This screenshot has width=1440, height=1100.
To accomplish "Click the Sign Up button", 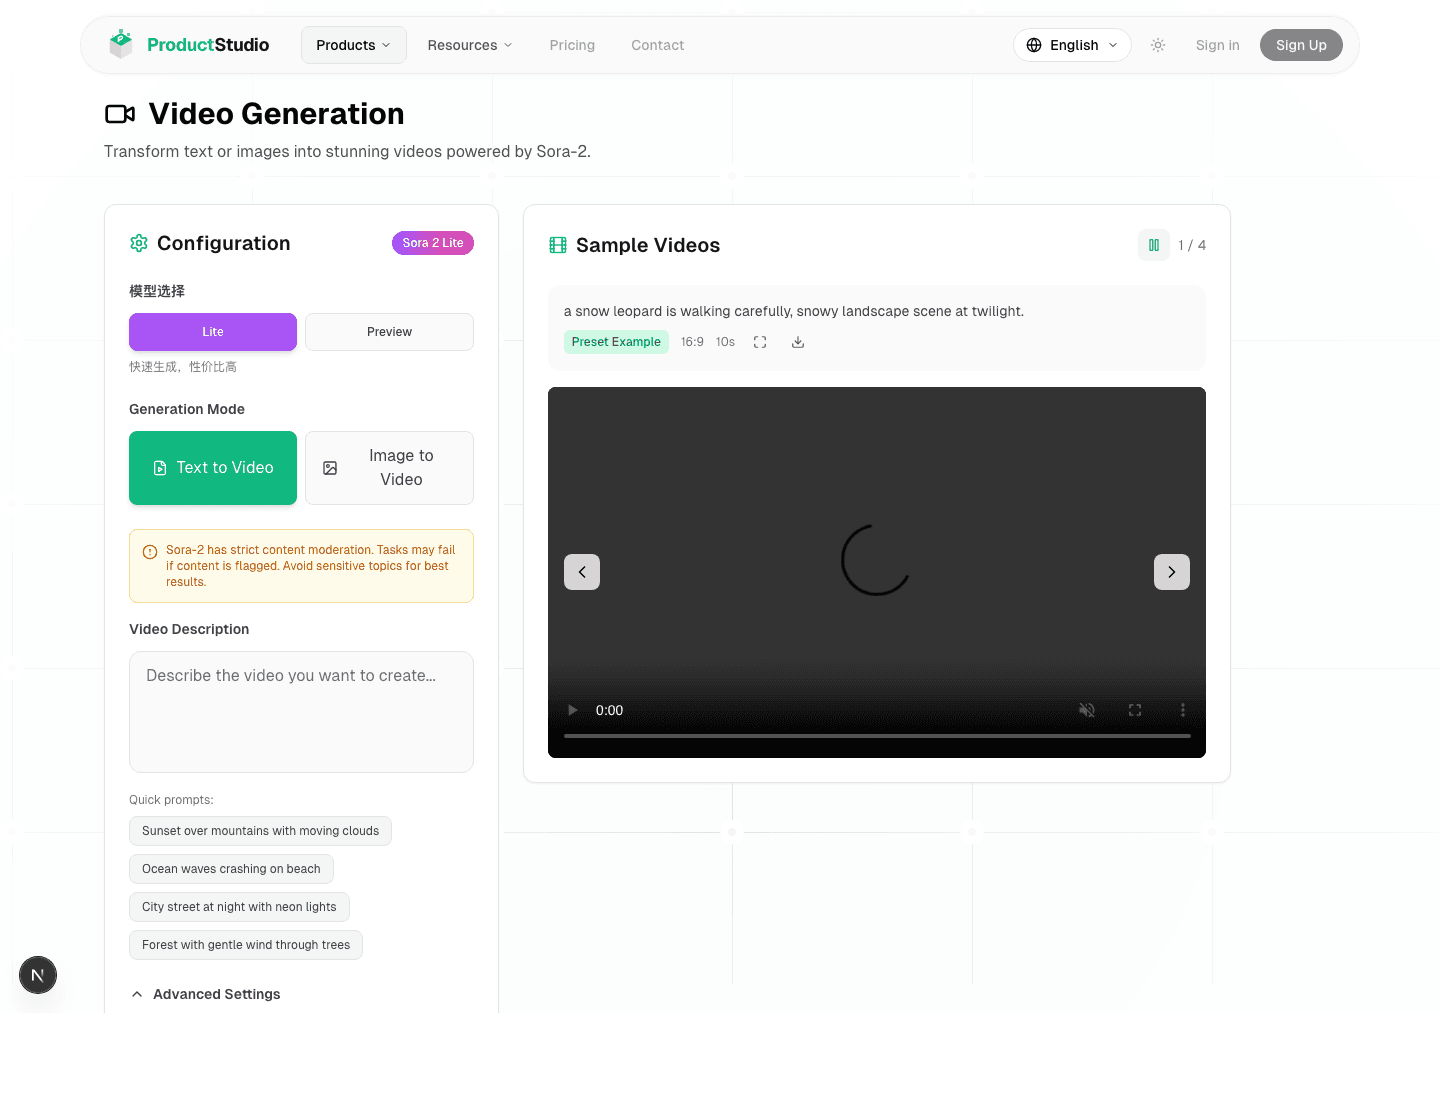I will (1301, 45).
